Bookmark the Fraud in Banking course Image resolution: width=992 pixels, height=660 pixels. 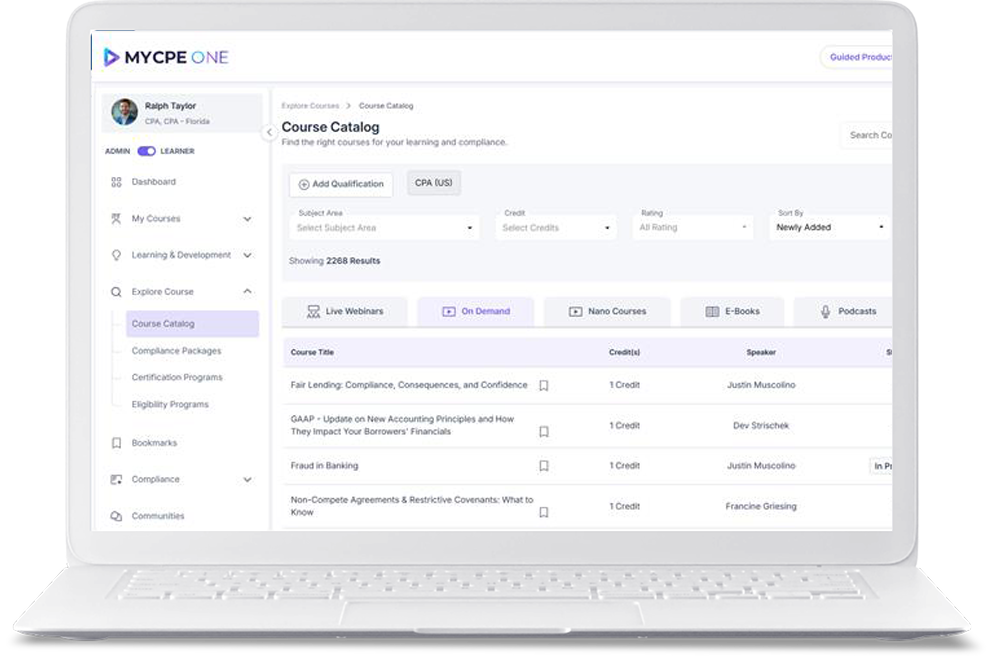[543, 466]
